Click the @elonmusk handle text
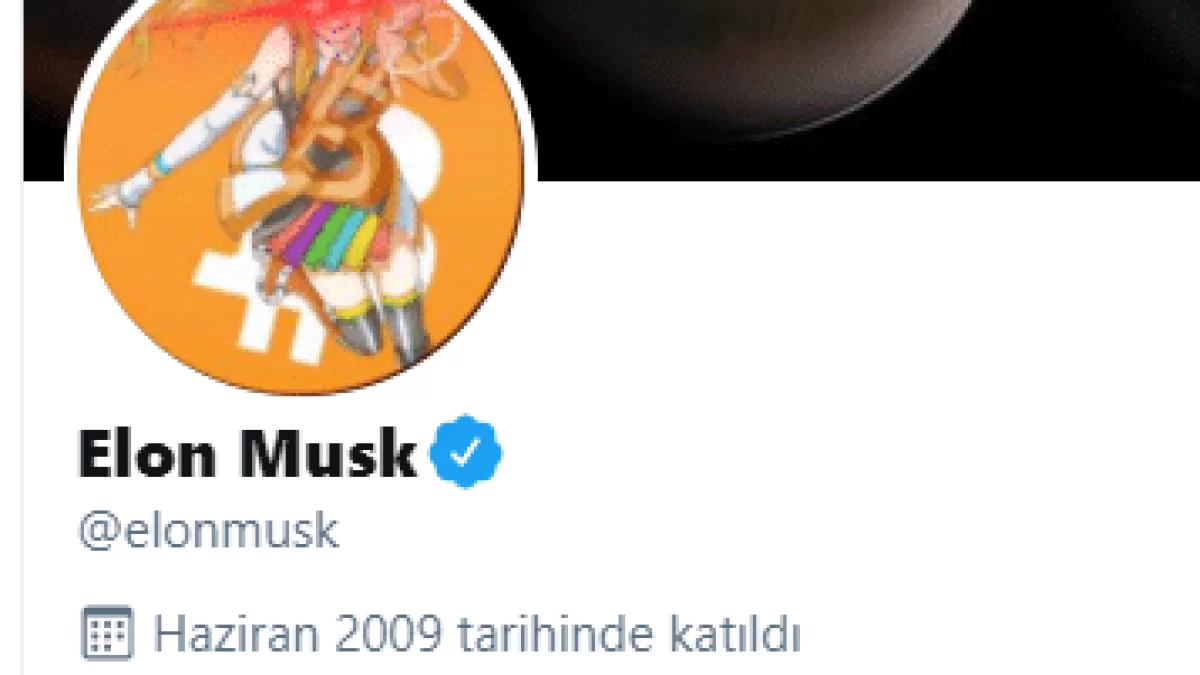Viewport: 1200px width, 675px height. pyautogui.click(x=208, y=532)
